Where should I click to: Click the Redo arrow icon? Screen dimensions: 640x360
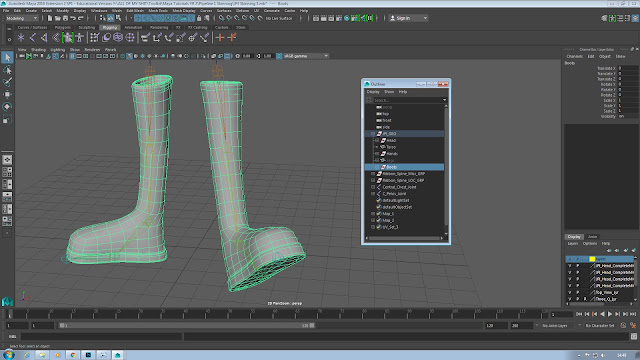tap(80, 18)
